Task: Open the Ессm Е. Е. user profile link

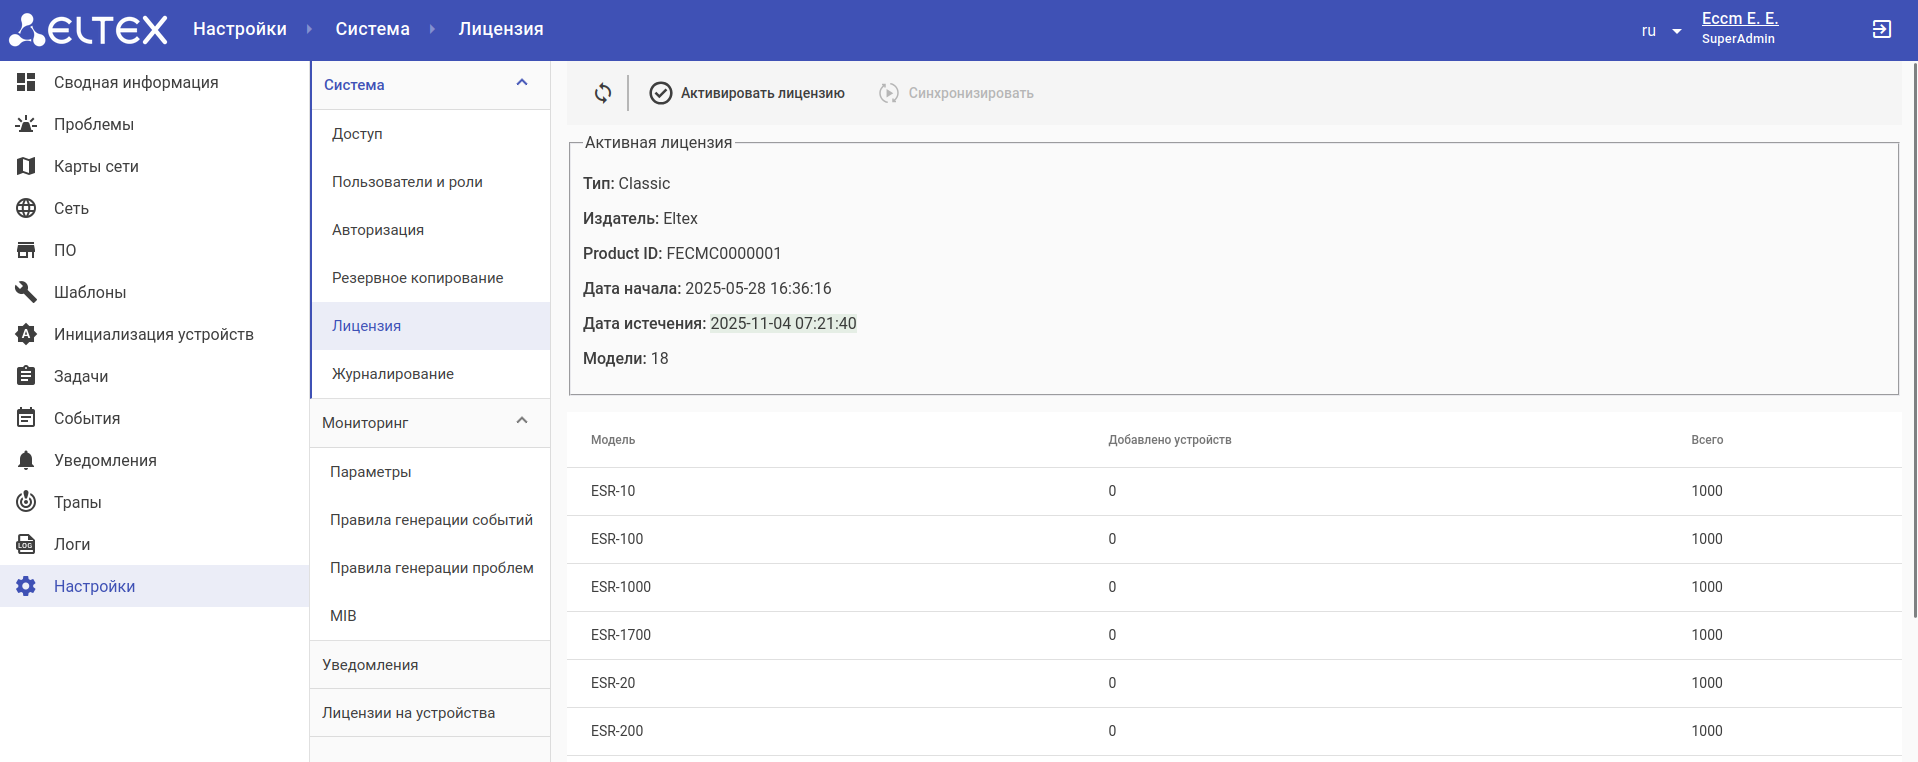Action: (1739, 19)
